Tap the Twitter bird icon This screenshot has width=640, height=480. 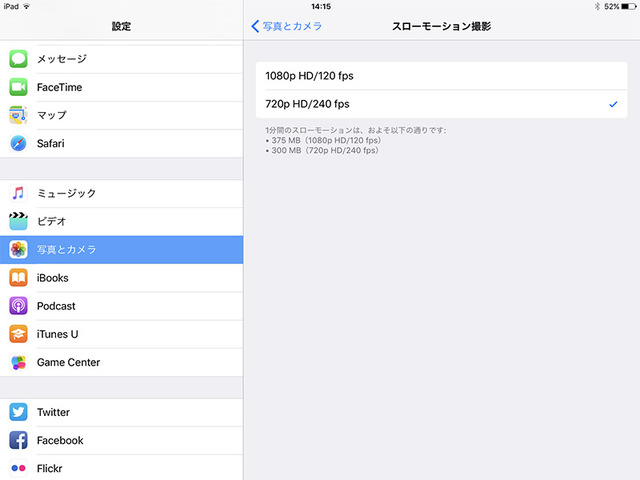point(18,412)
